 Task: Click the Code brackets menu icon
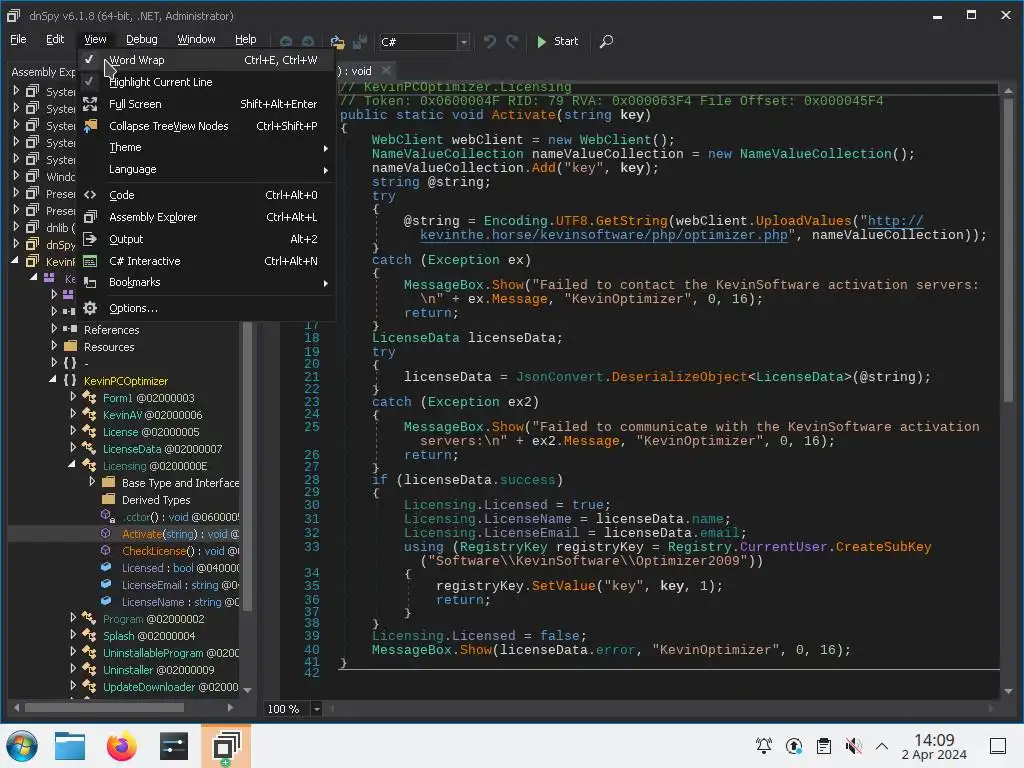[90, 195]
